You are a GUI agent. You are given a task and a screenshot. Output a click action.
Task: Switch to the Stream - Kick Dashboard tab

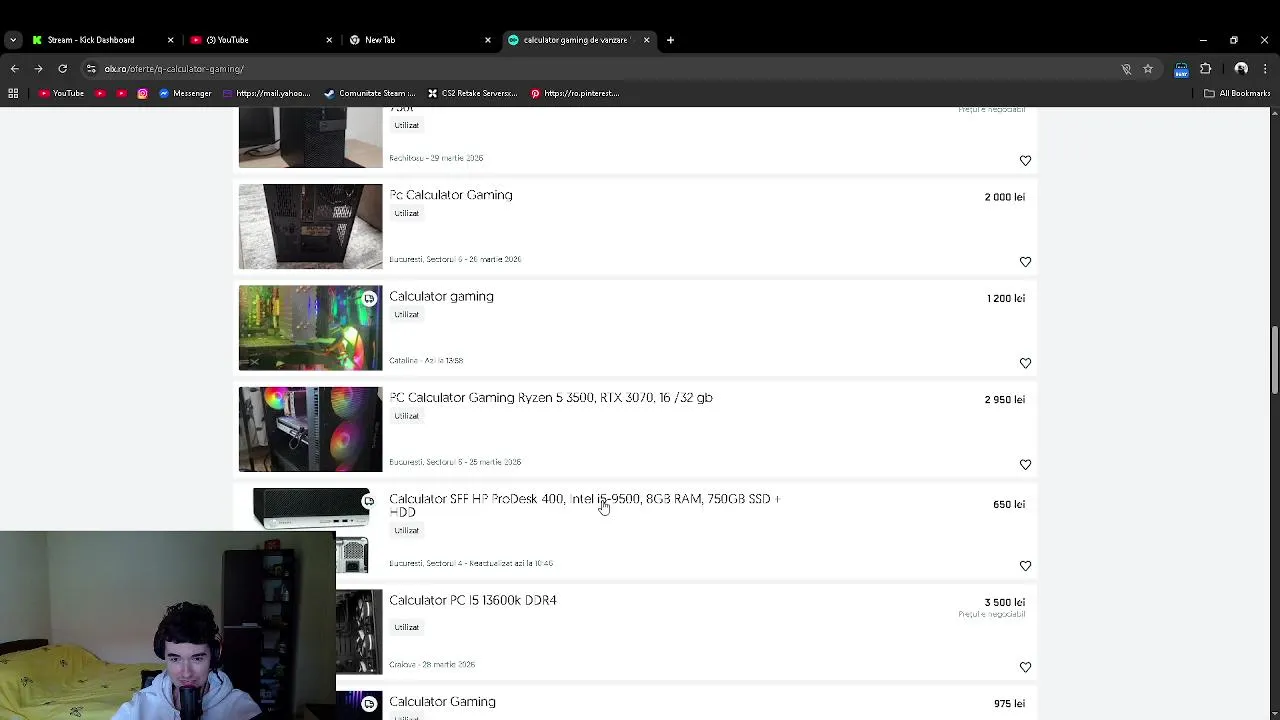tap(91, 40)
